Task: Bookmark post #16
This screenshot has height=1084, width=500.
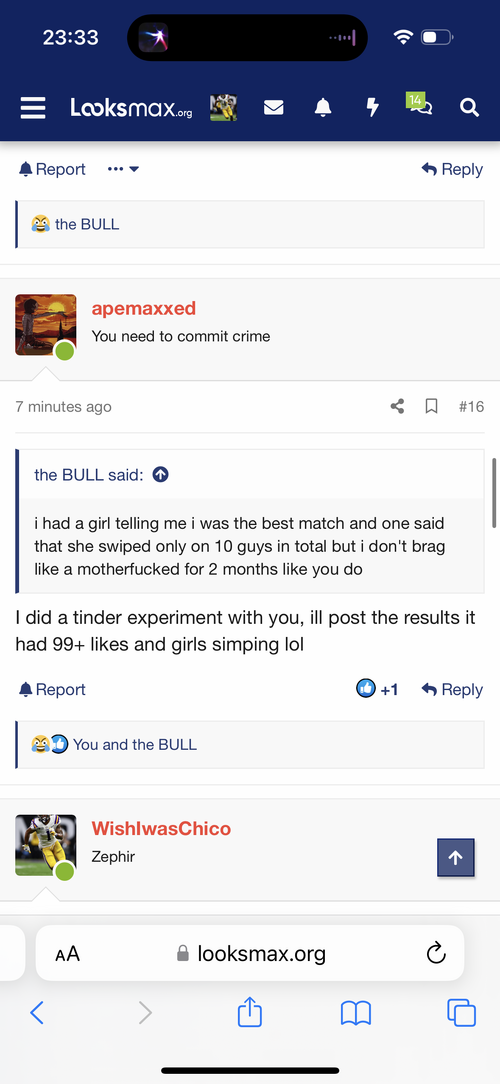Action: 432,406
